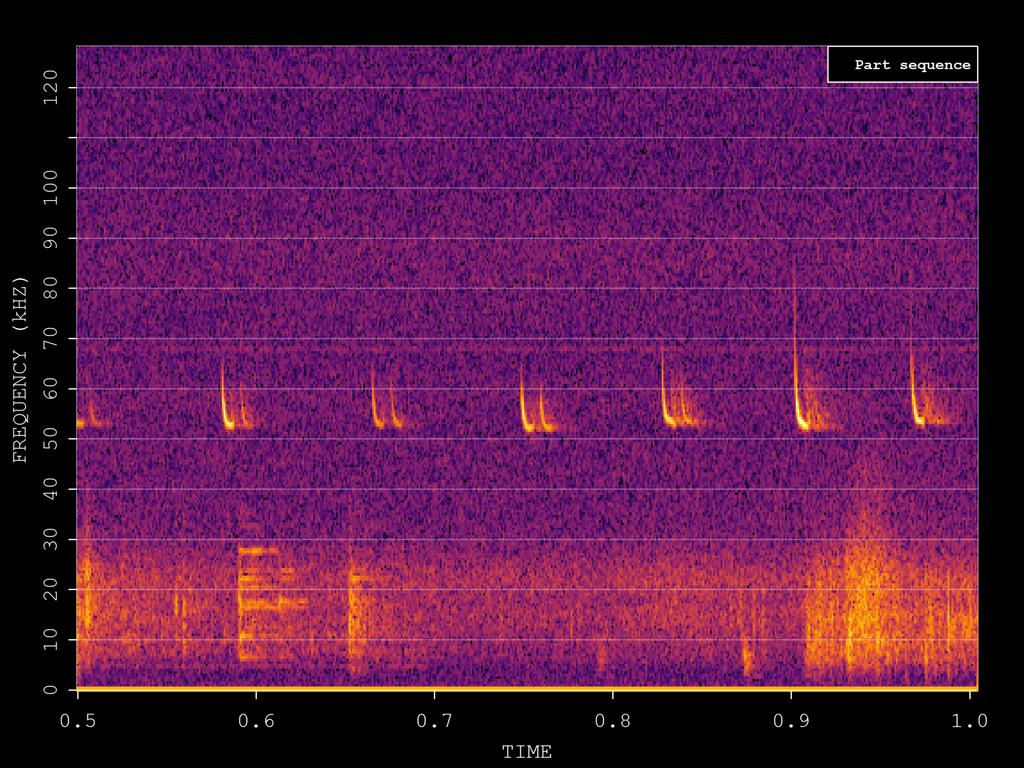The height and width of the screenshot is (768, 1024).
Task: Click the 'Part sequence' legend box
Action: 902,64
